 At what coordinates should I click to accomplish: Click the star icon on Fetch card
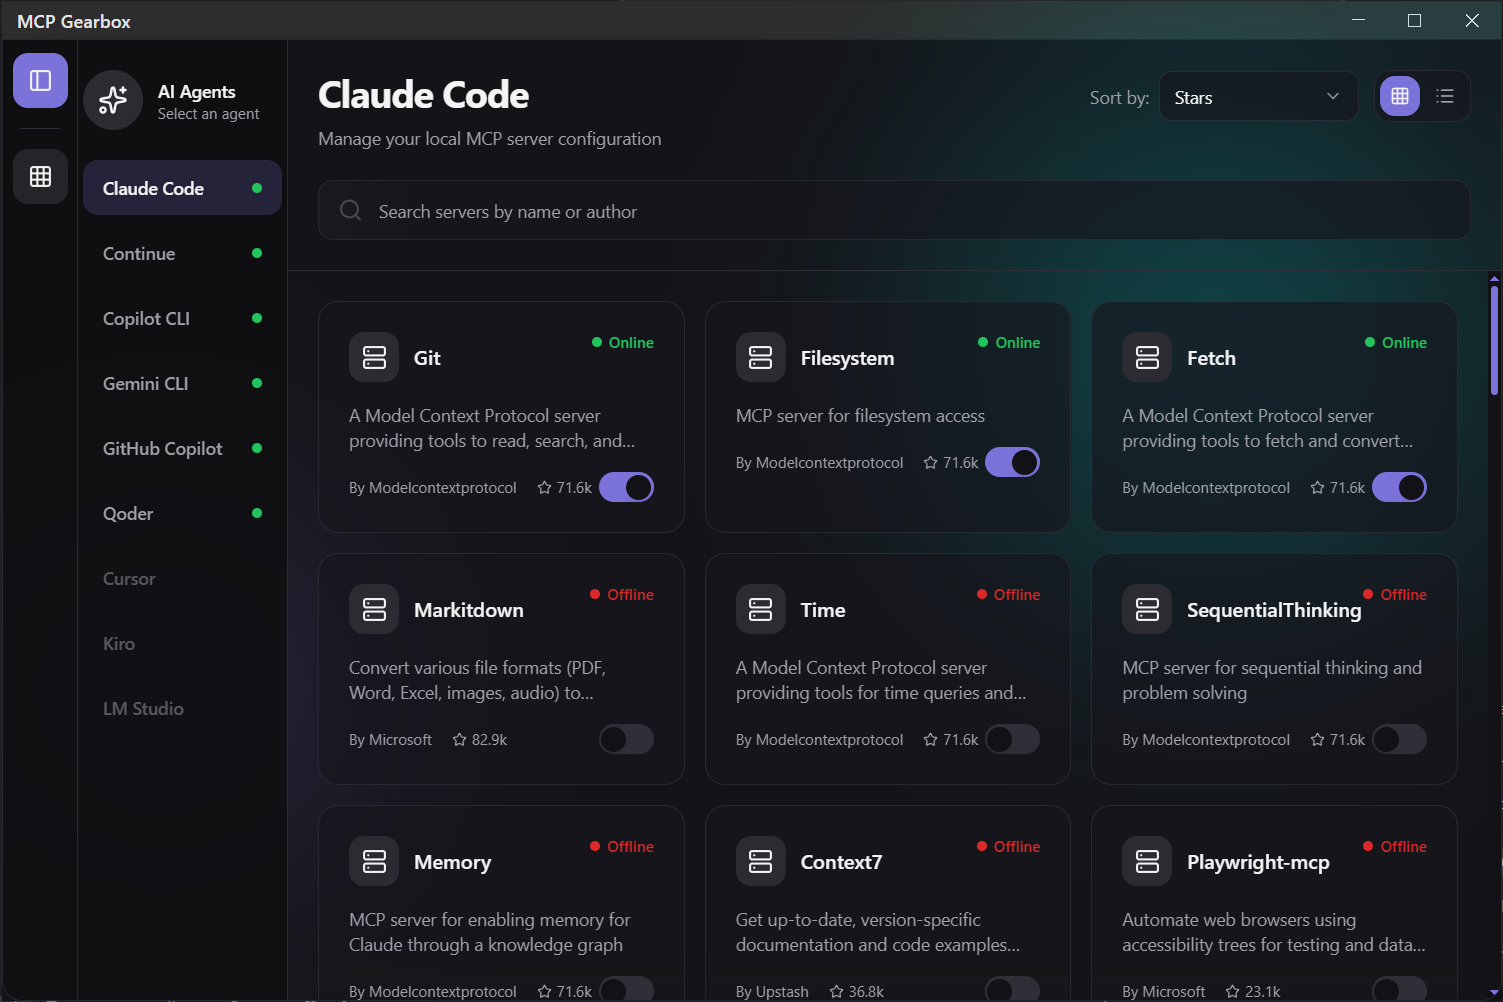[x=1318, y=488]
